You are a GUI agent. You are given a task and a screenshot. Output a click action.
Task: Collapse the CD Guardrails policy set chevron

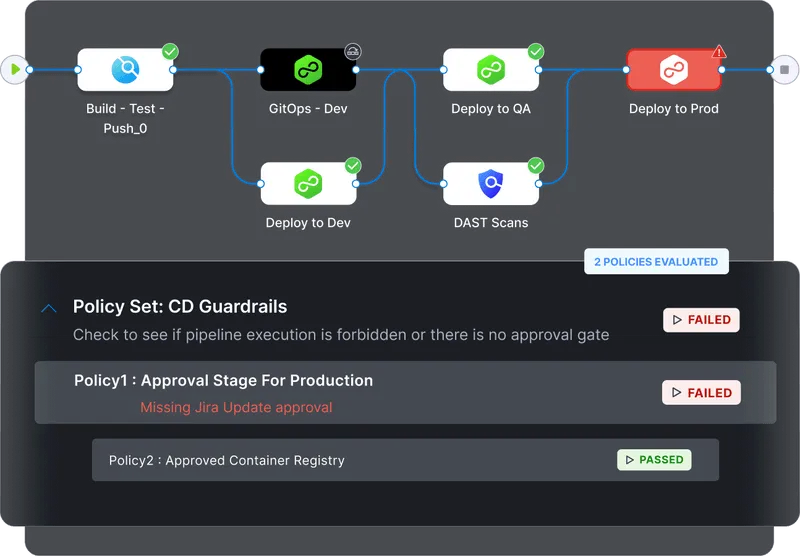click(49, 308)
